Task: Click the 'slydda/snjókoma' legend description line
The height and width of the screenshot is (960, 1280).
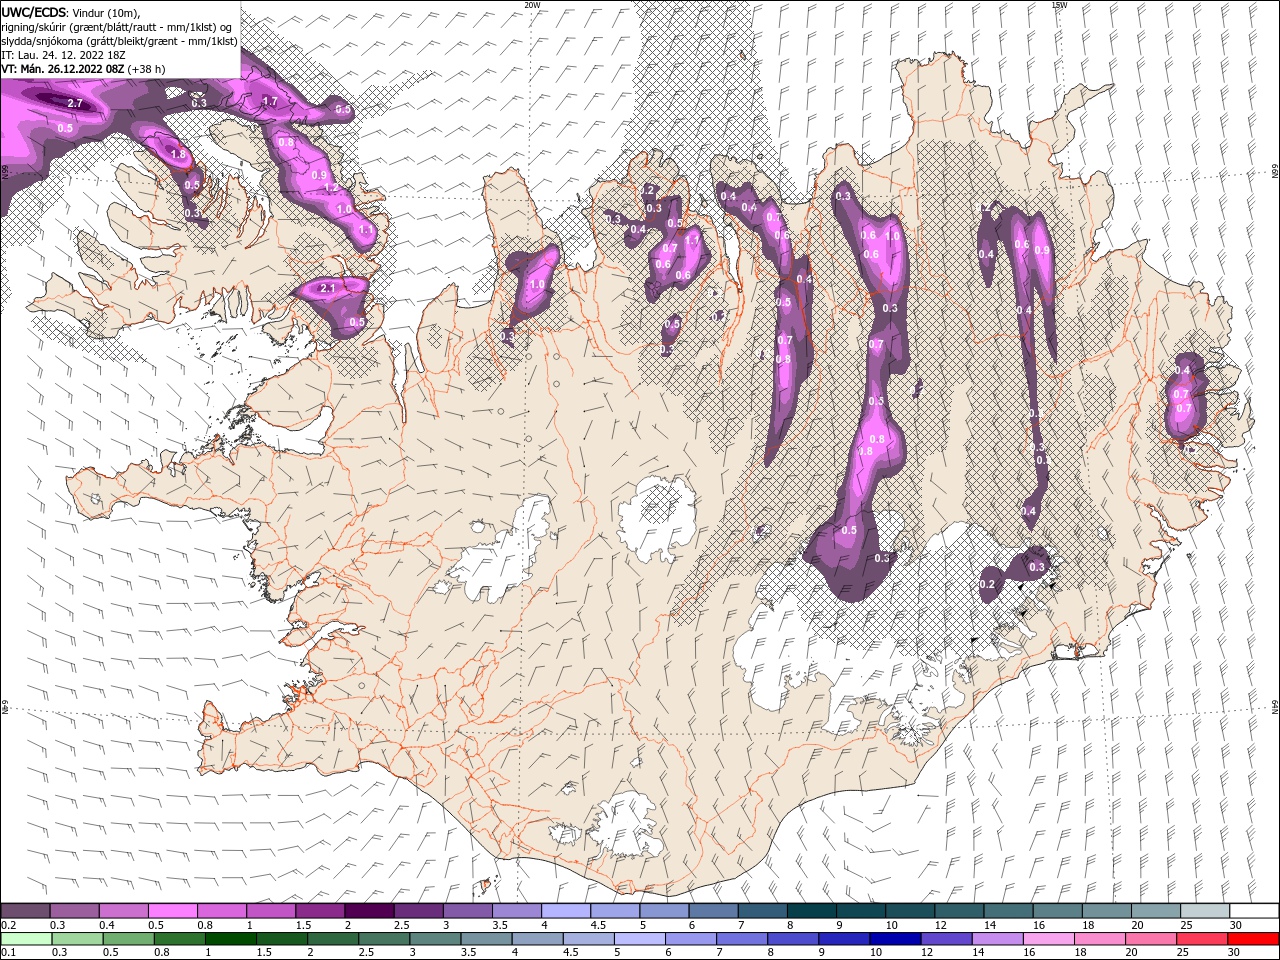Action: (x=119, y=41)
